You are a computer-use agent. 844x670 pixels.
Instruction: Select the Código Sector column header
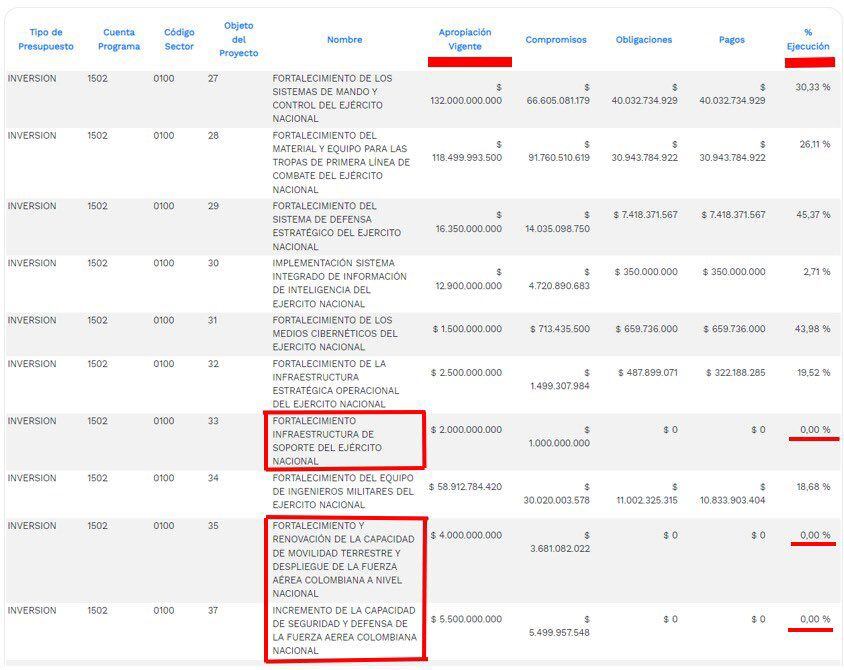click(x=179, y=39)
